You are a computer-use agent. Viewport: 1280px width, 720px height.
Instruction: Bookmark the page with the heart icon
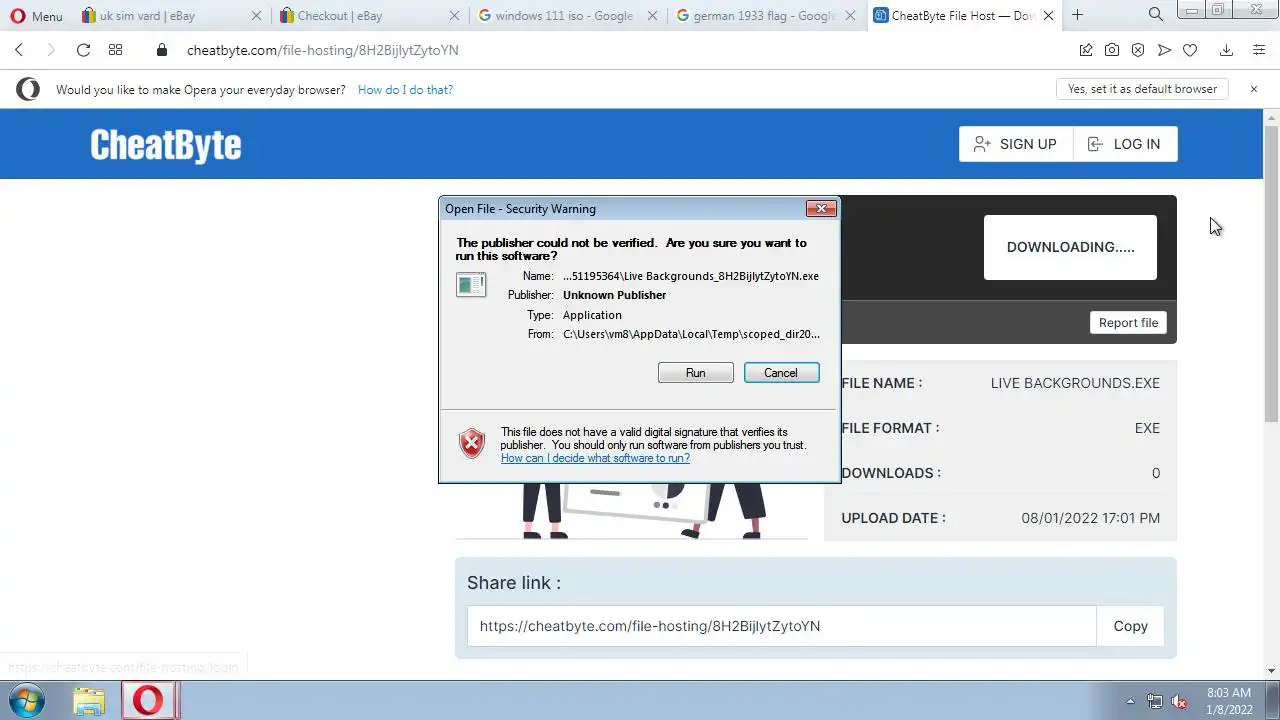(1190, 50)
